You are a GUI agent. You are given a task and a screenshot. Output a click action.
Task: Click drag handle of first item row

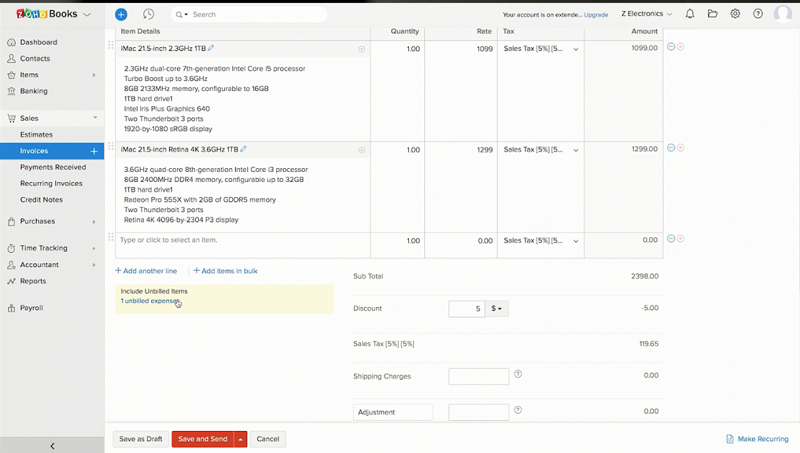110,45
